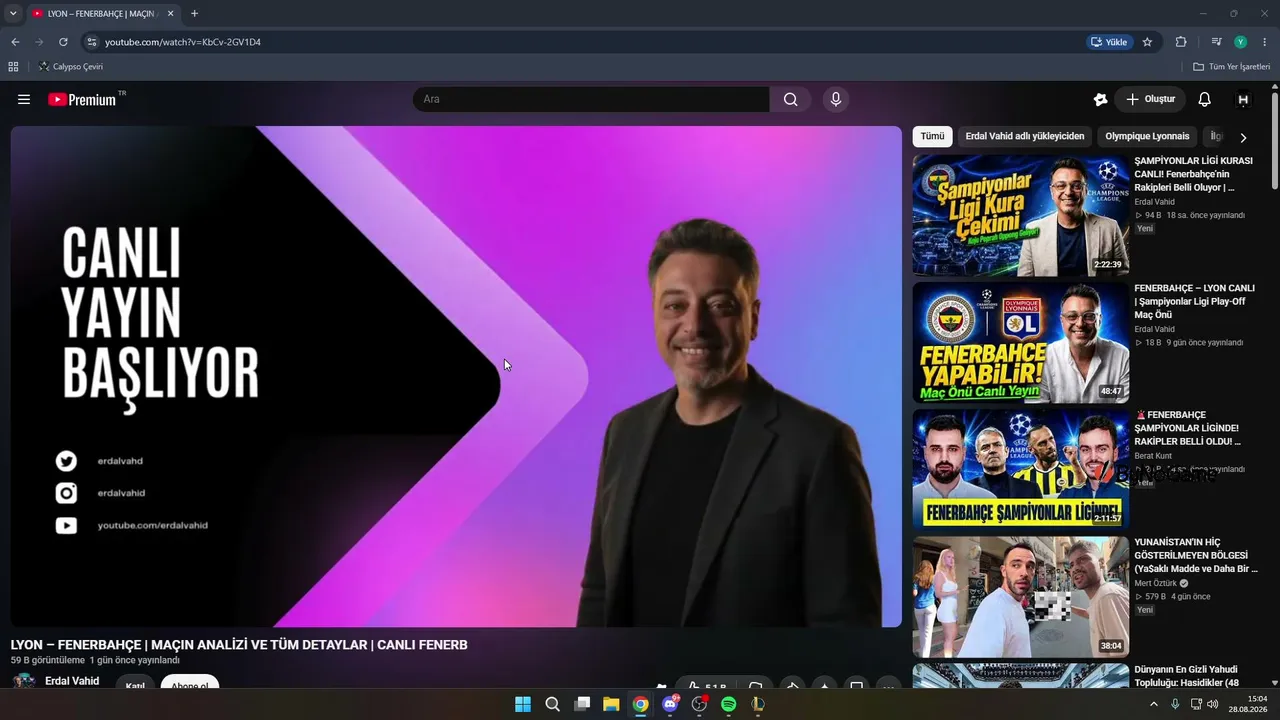Open FENERBAHÇE – LYON CANLI video title
The width and height of the screenshot is (1280, 720).
click(1194, 301)
